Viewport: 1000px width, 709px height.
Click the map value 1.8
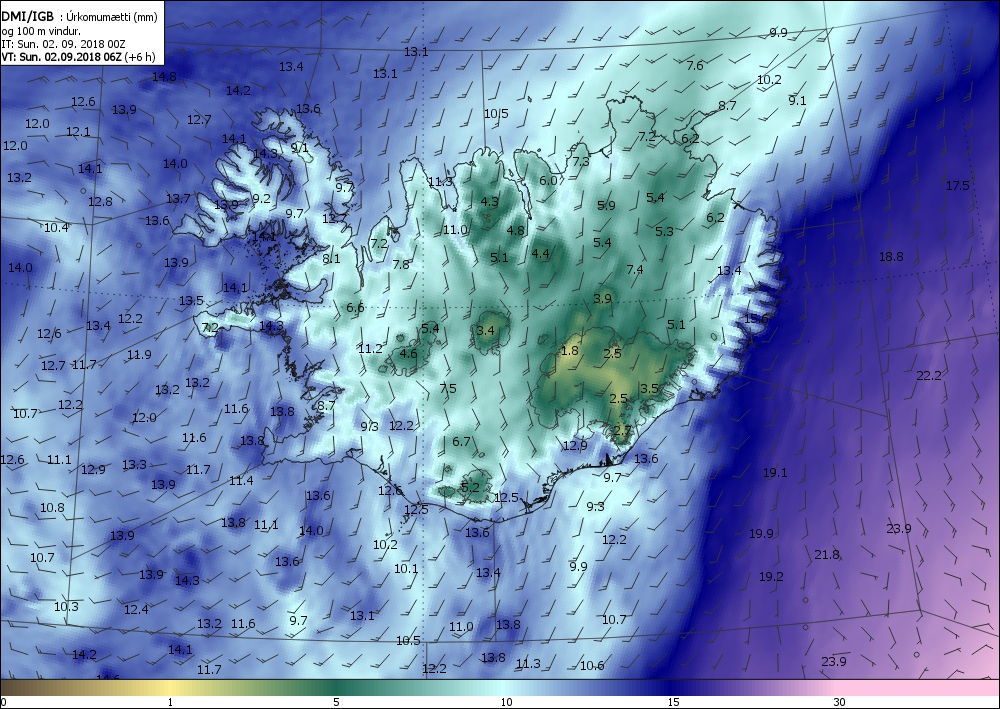tap(570, 351)
